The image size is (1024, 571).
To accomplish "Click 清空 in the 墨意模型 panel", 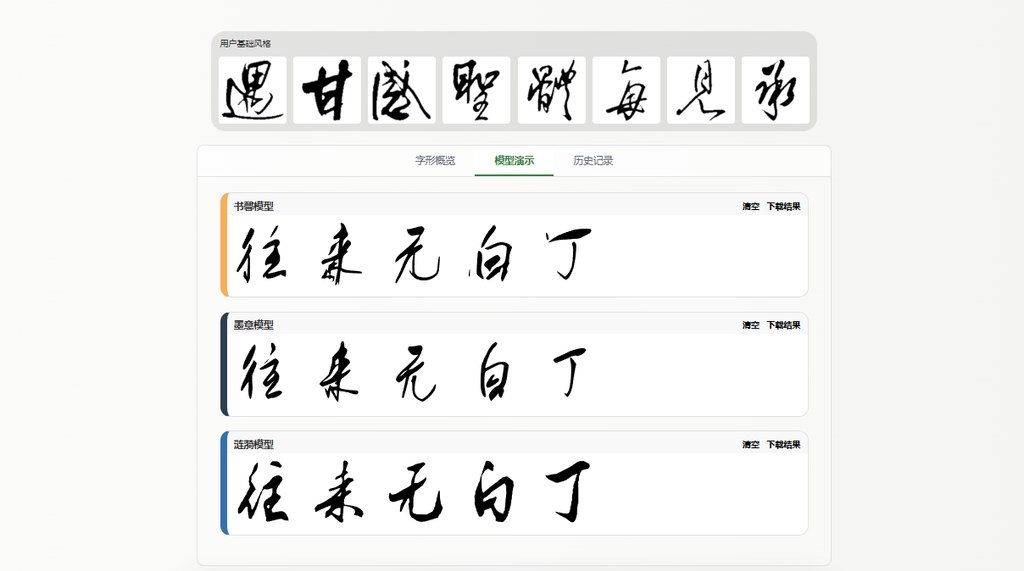I will [x=750, y=325].
